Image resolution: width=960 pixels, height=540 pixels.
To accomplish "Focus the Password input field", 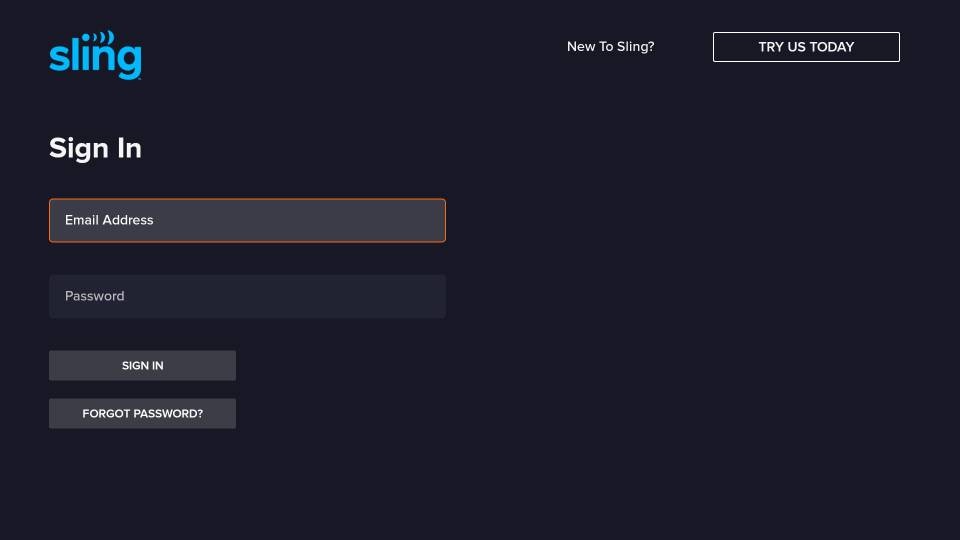I will coord(247,296).
